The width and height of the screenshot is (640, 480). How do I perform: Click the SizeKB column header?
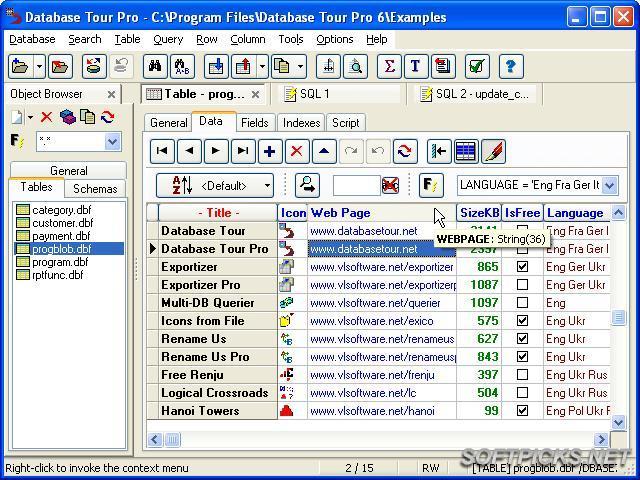479,213
